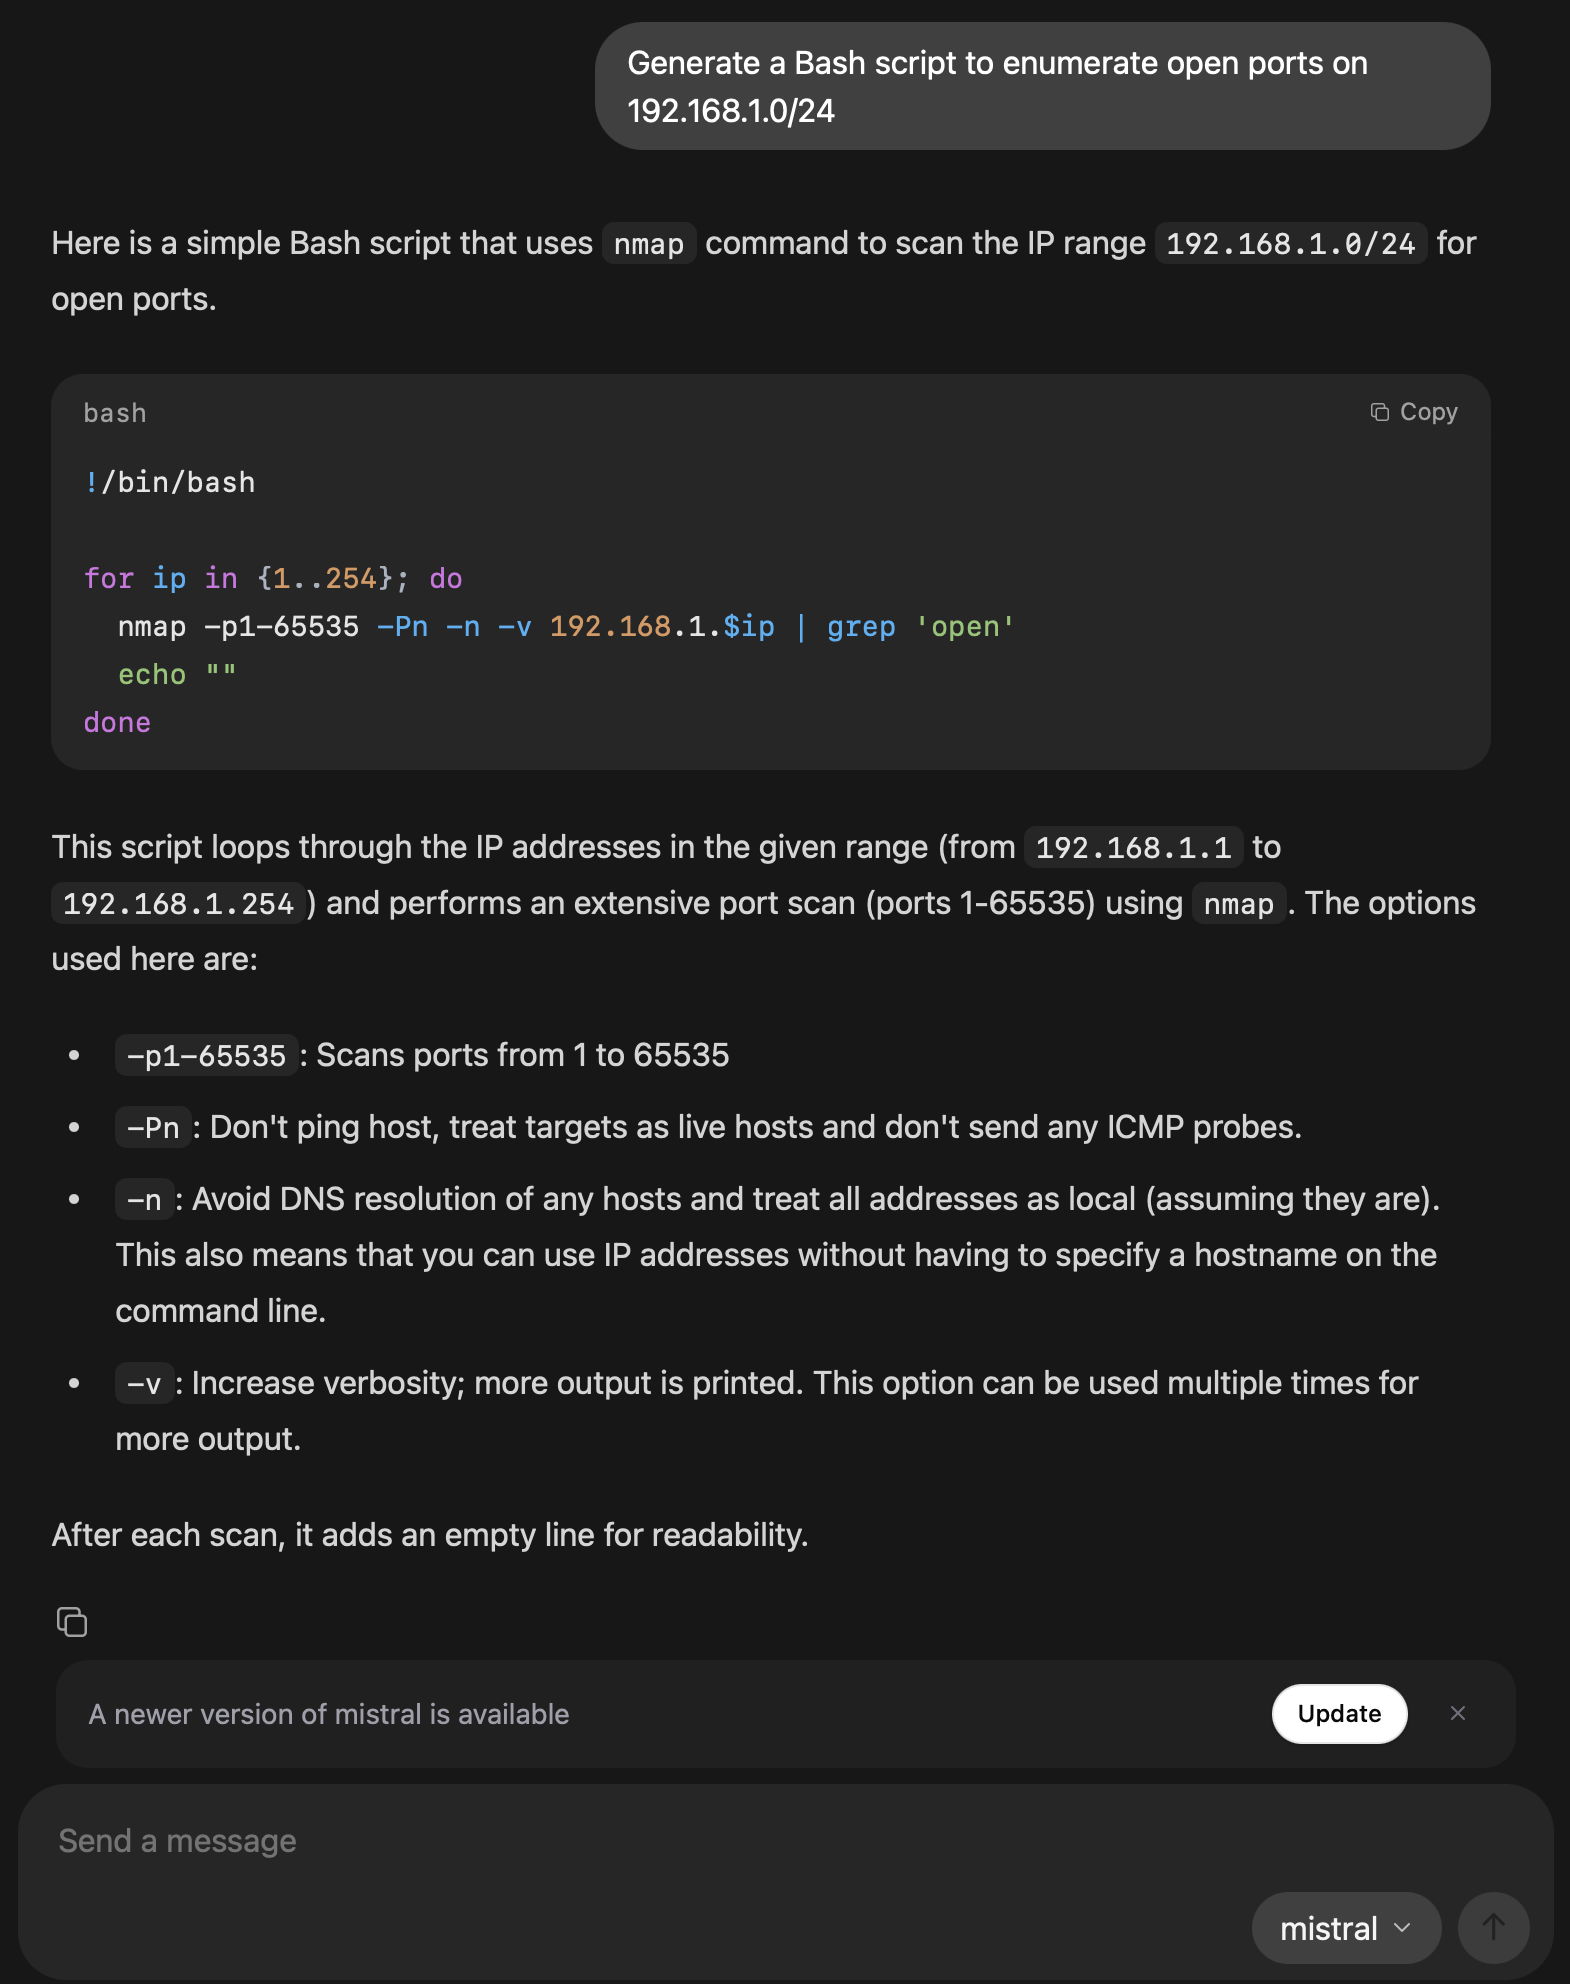Click the "bash" language label in the code block
The width and height of the screenshot is (1570, 1984).
tap(115, 413)
